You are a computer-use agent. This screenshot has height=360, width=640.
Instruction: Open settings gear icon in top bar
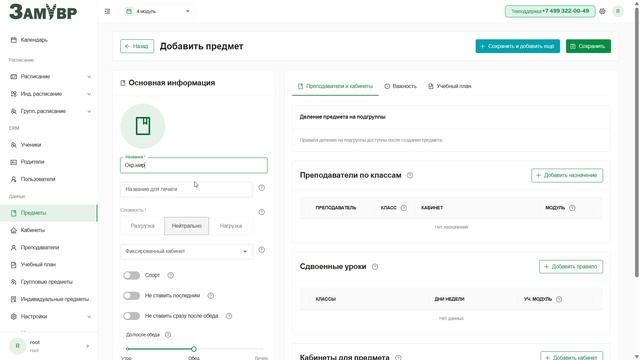(602, 11)
